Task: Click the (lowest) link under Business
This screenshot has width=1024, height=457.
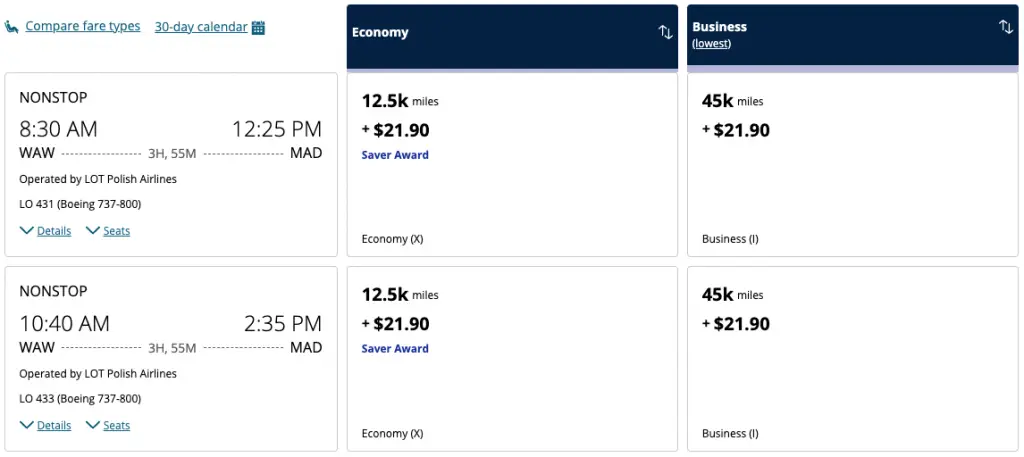Action: point(711,43)
